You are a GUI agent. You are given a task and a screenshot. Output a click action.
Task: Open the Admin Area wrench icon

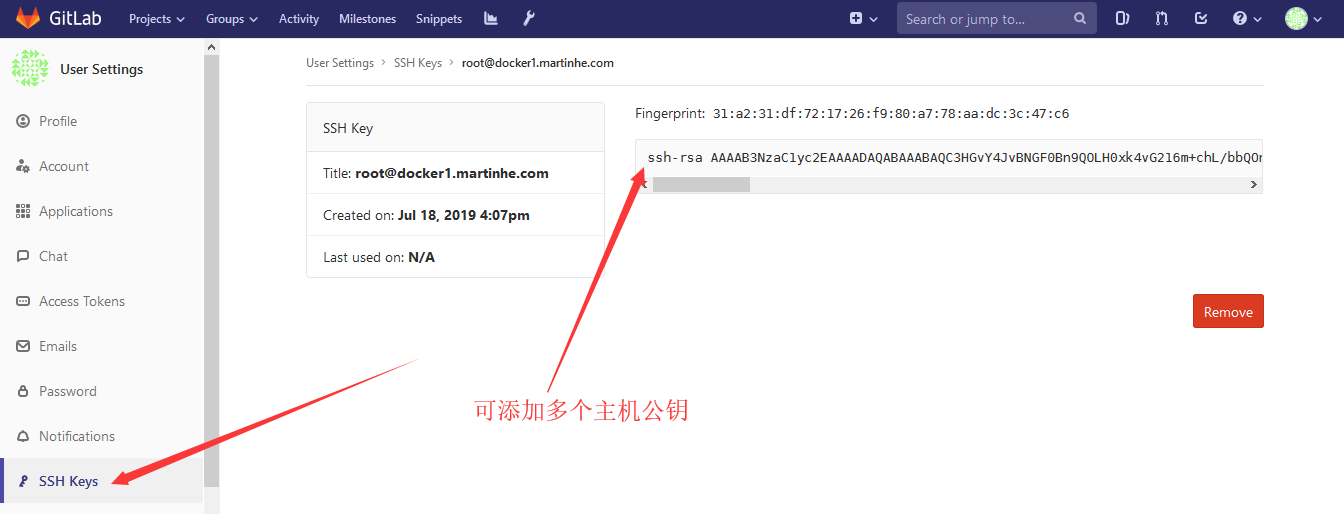click(529, 18)
